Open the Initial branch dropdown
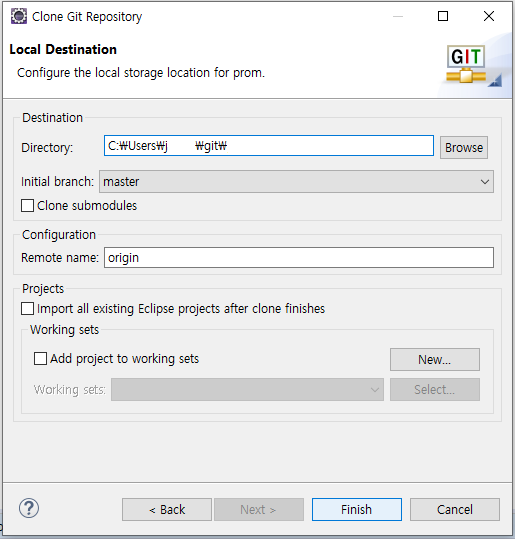Viewport: 515px width, 539px height. [x=296, y=182]
